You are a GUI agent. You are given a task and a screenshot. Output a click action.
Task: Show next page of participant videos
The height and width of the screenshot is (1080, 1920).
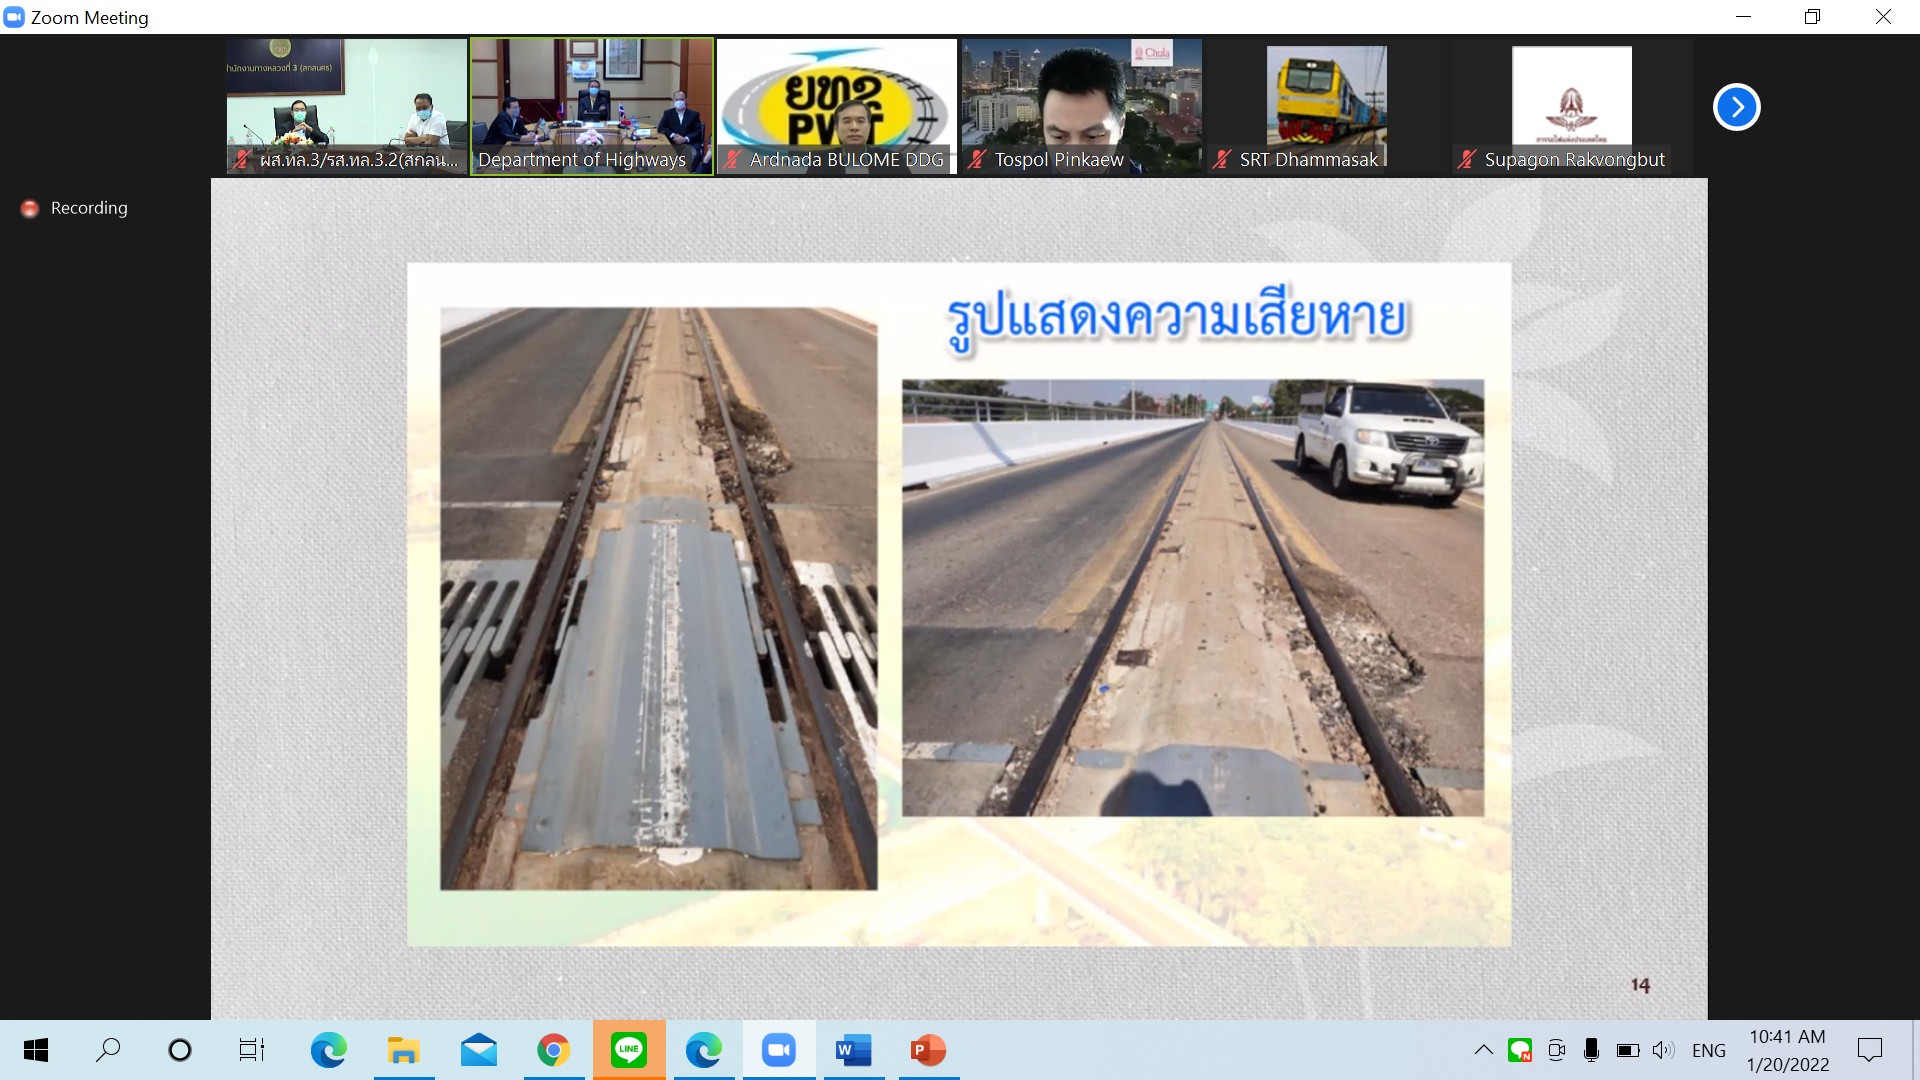[x=1736, y=107]
